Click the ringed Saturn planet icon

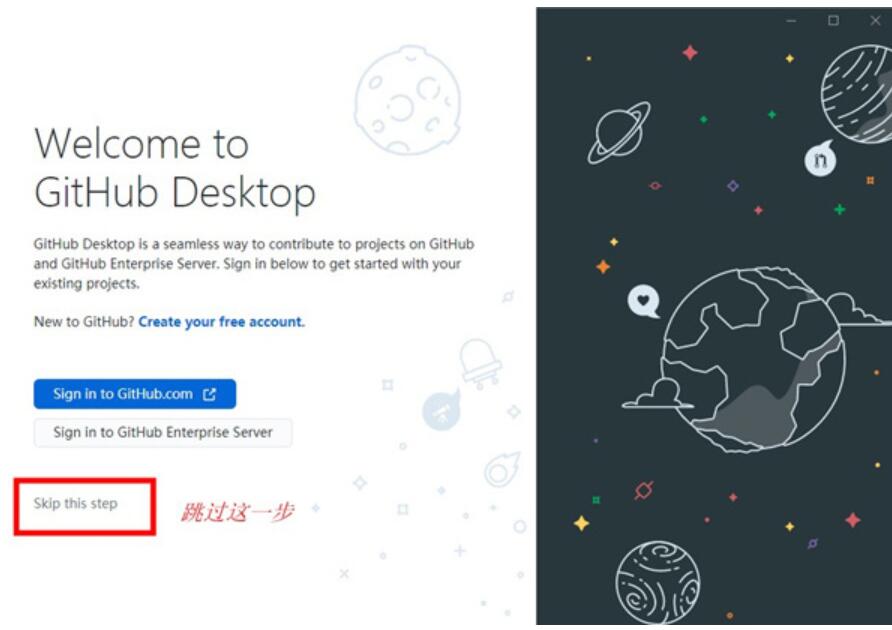click(x=619, y=133)
